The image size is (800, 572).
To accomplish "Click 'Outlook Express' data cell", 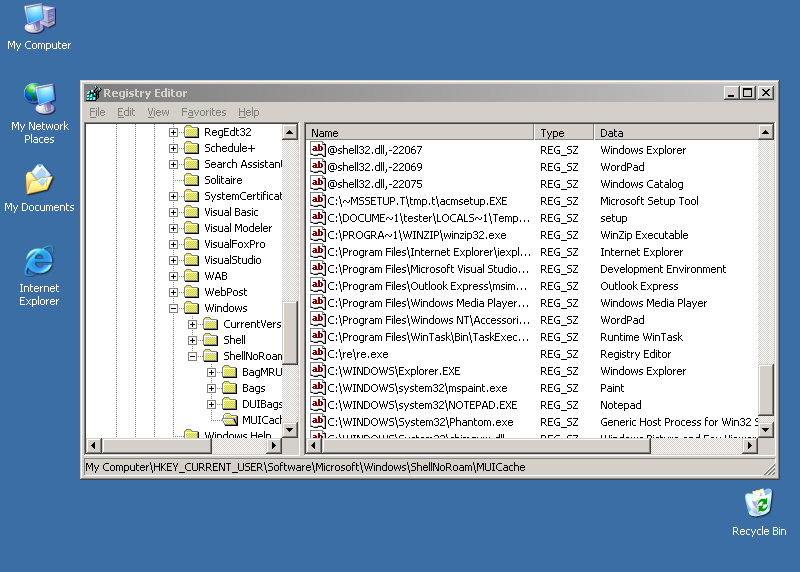I will tap(639, 286).
